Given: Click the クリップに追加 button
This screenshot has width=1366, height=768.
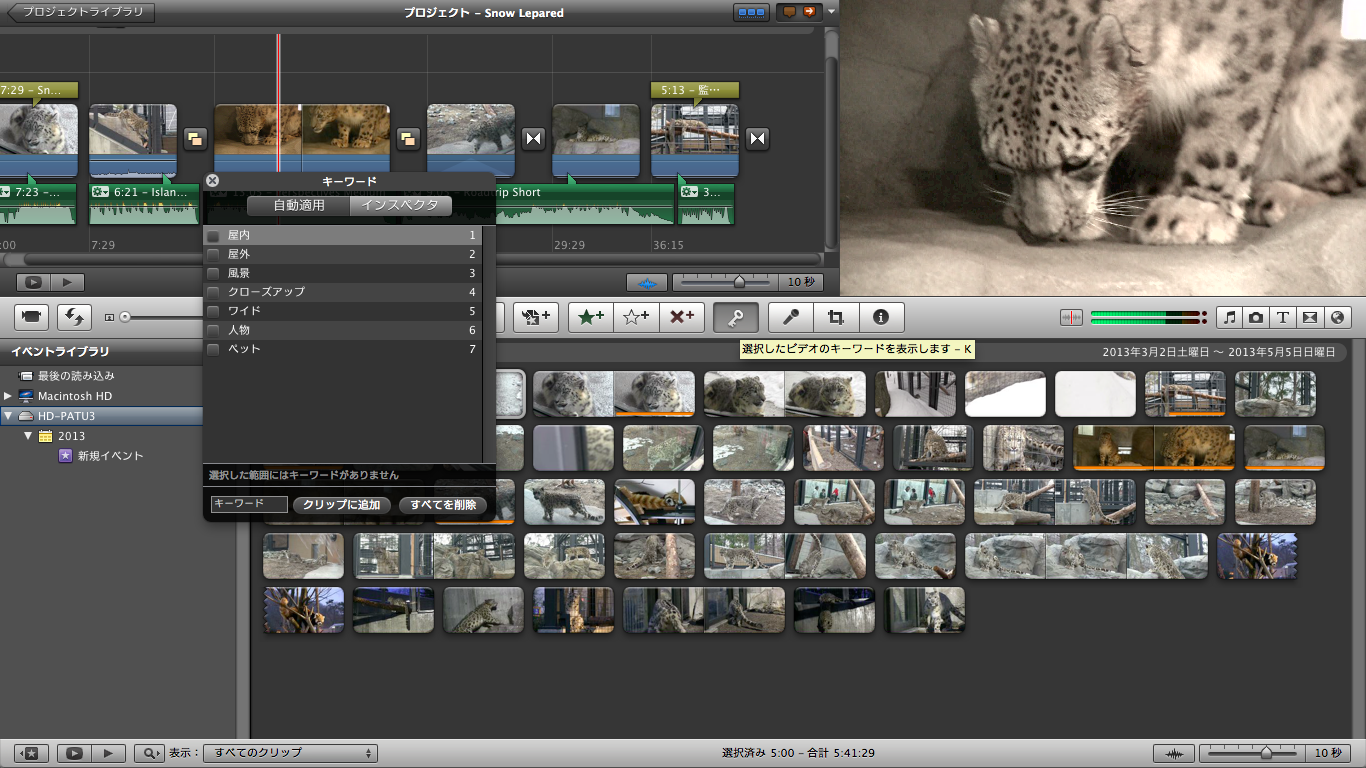Looking at the screenshot, I should pos(341,505).
